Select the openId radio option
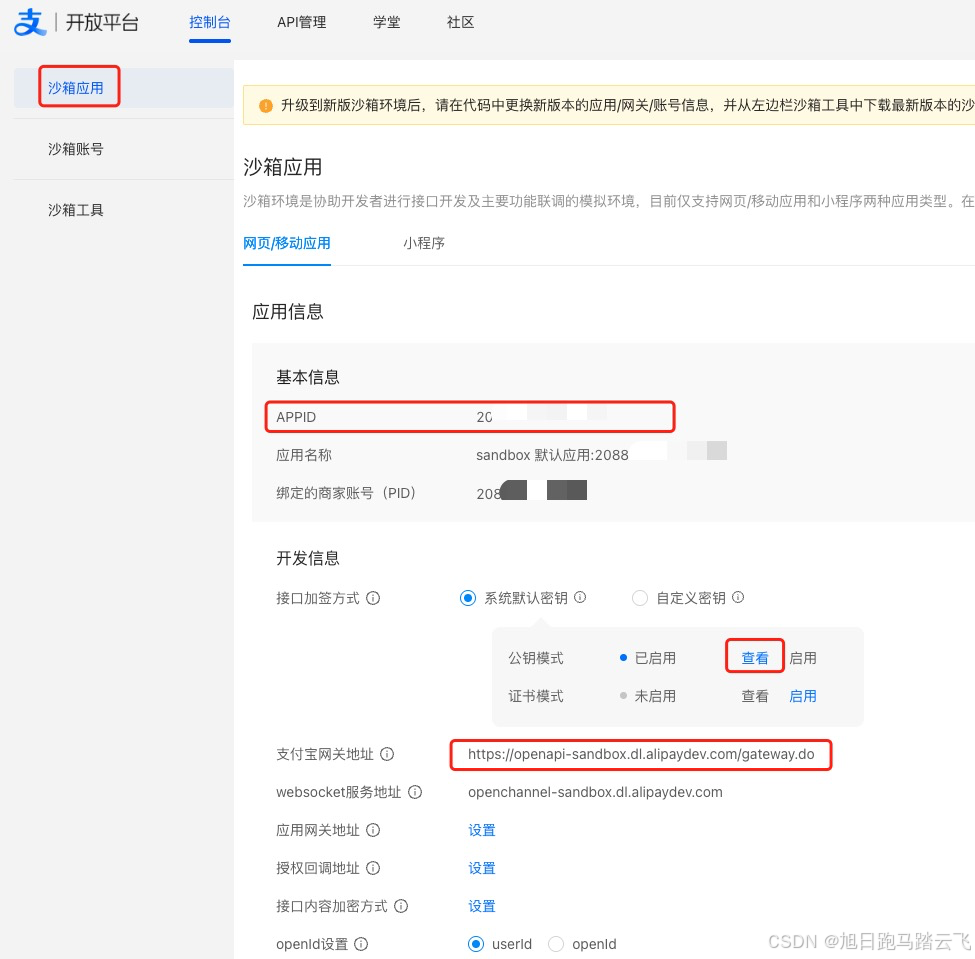The image size is (975, 959). (x=556, y=944)
